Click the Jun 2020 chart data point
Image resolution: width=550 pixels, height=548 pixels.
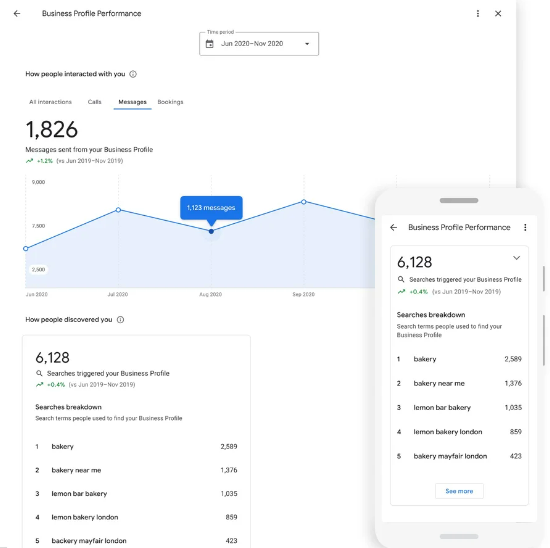tap(26, 249)
